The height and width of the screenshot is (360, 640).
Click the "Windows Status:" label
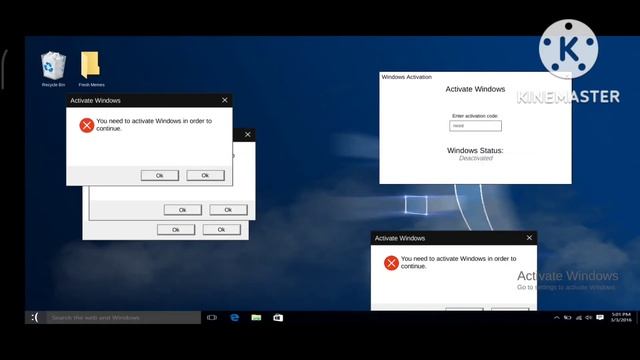(x=475, y=150)
